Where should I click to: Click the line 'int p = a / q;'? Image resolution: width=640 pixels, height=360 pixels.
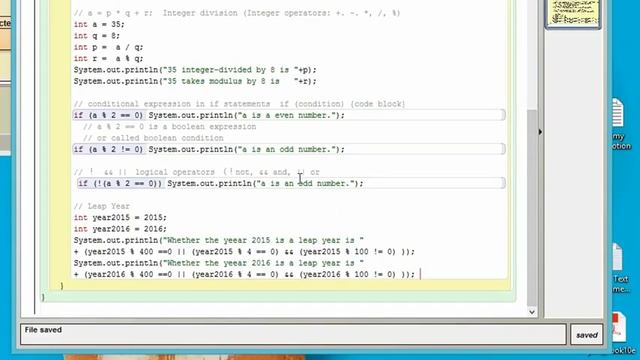109,47
